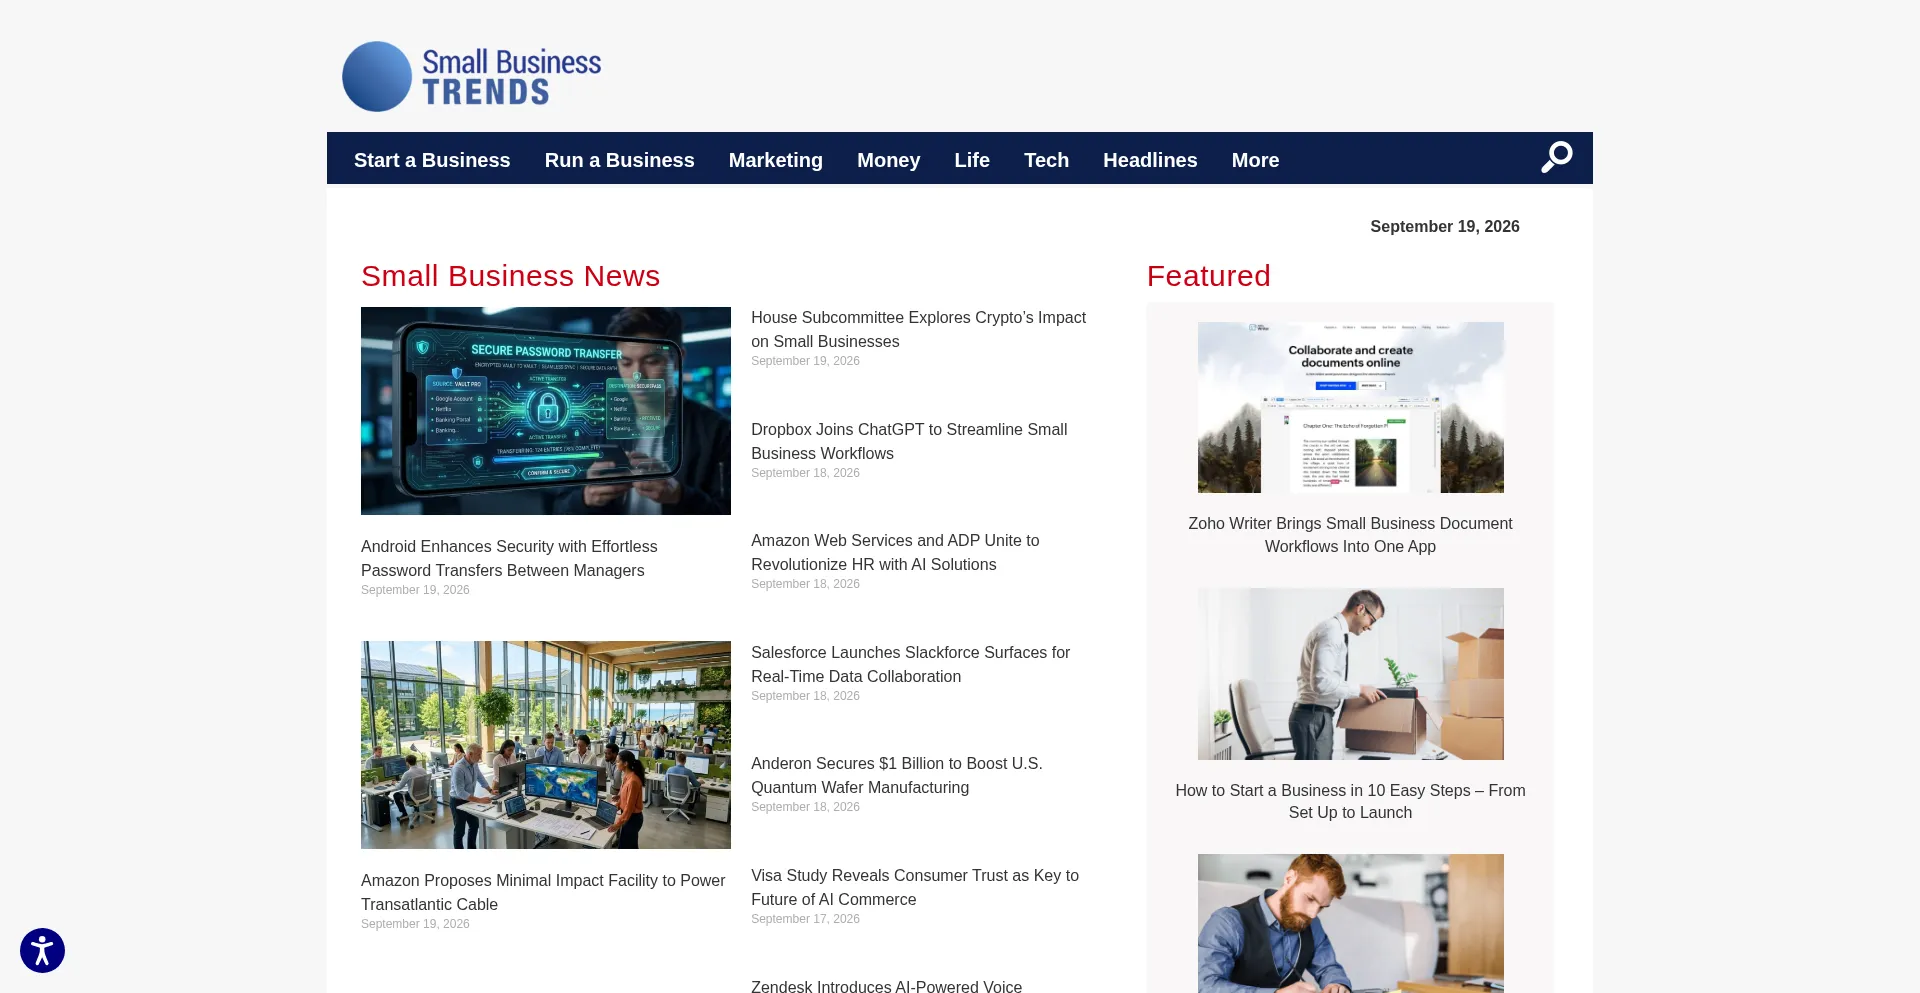Viewport: 1920px width, 993px height.
Task: Open the Zoho Writer featured thumbnail
Action: coord(1350,407)
